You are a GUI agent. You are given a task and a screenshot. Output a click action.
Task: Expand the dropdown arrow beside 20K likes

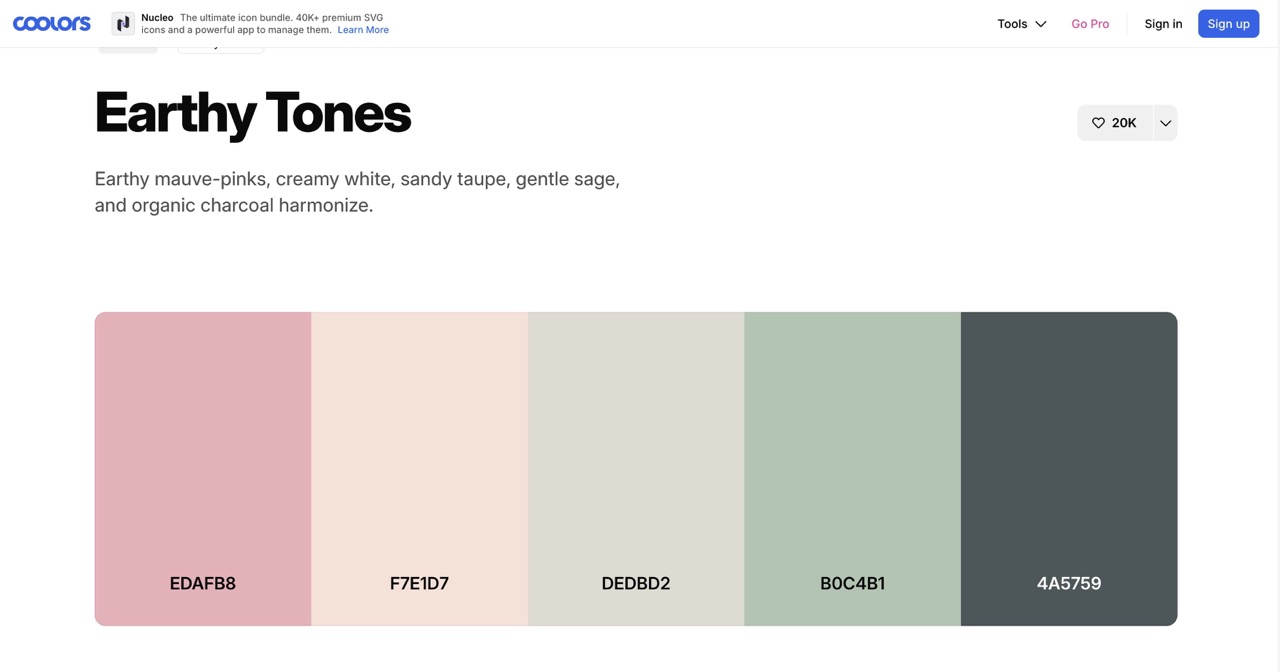coord(1165,123)
